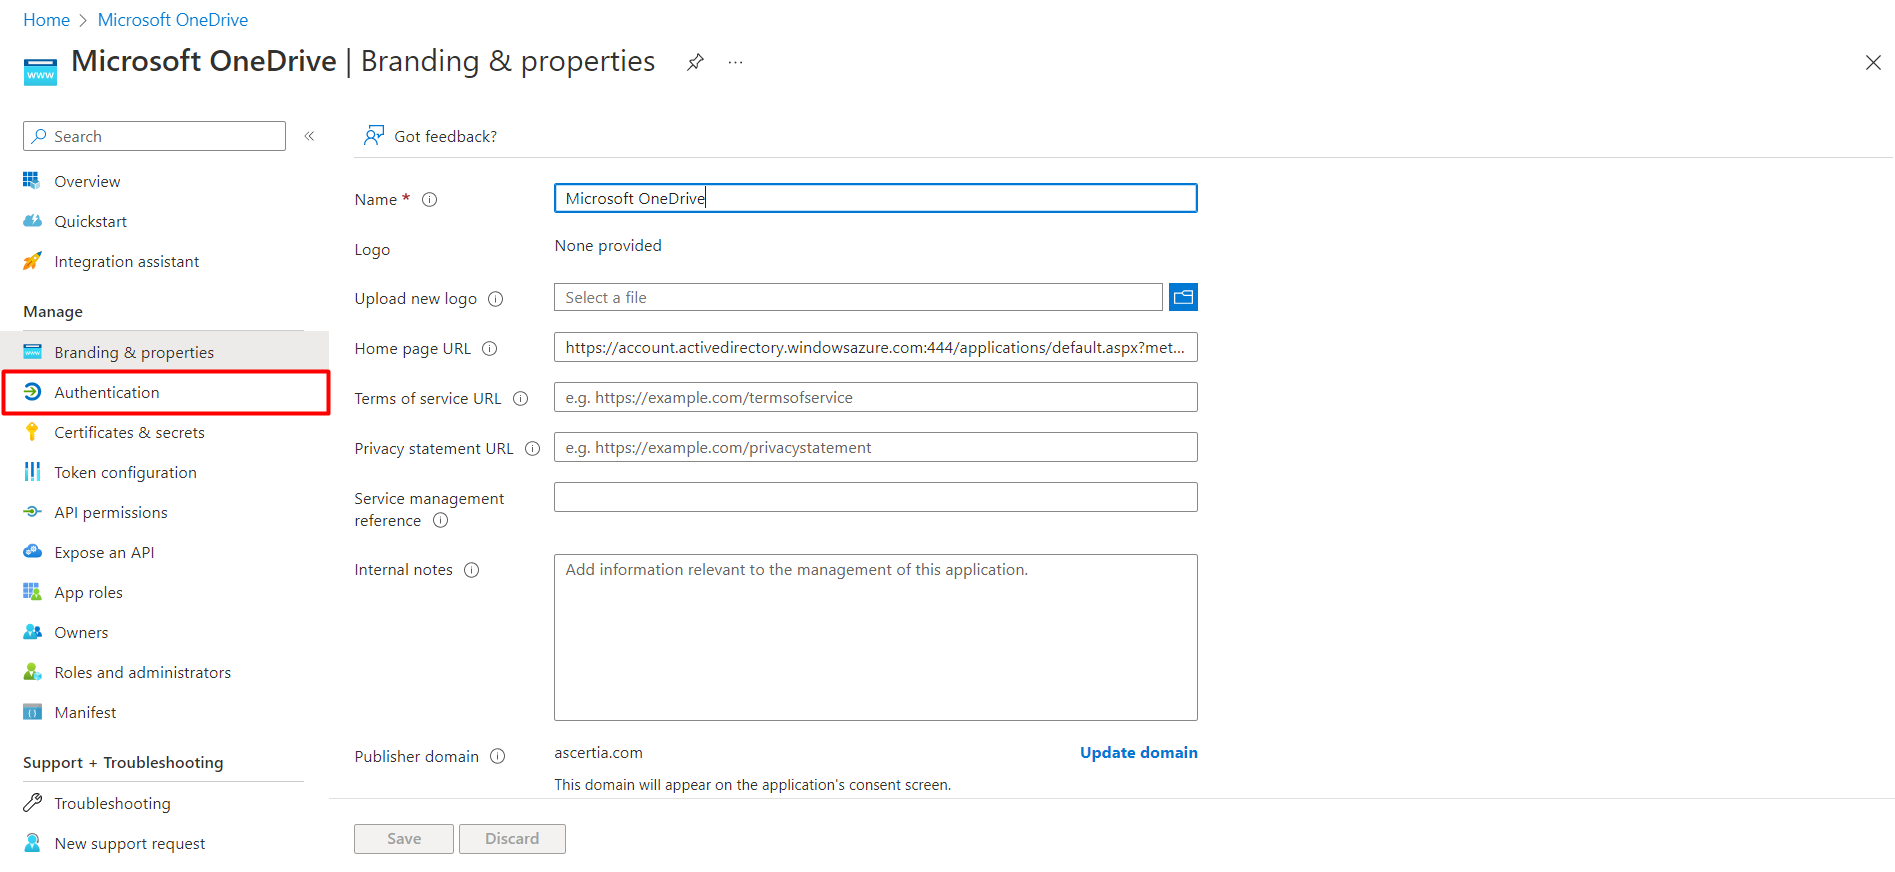Click the App roles icon
Viewport: 1895px width, 872px height.
32,592
